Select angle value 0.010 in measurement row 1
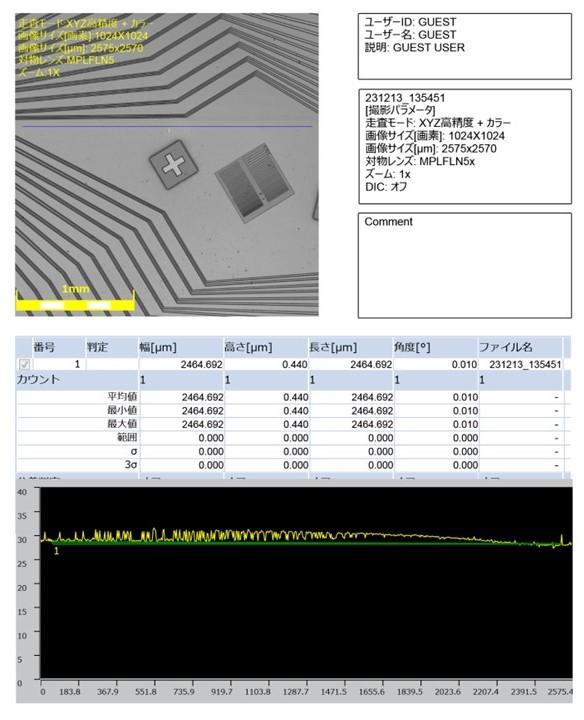This screenshot has width=584, height=720. click(x=464, y=364)
